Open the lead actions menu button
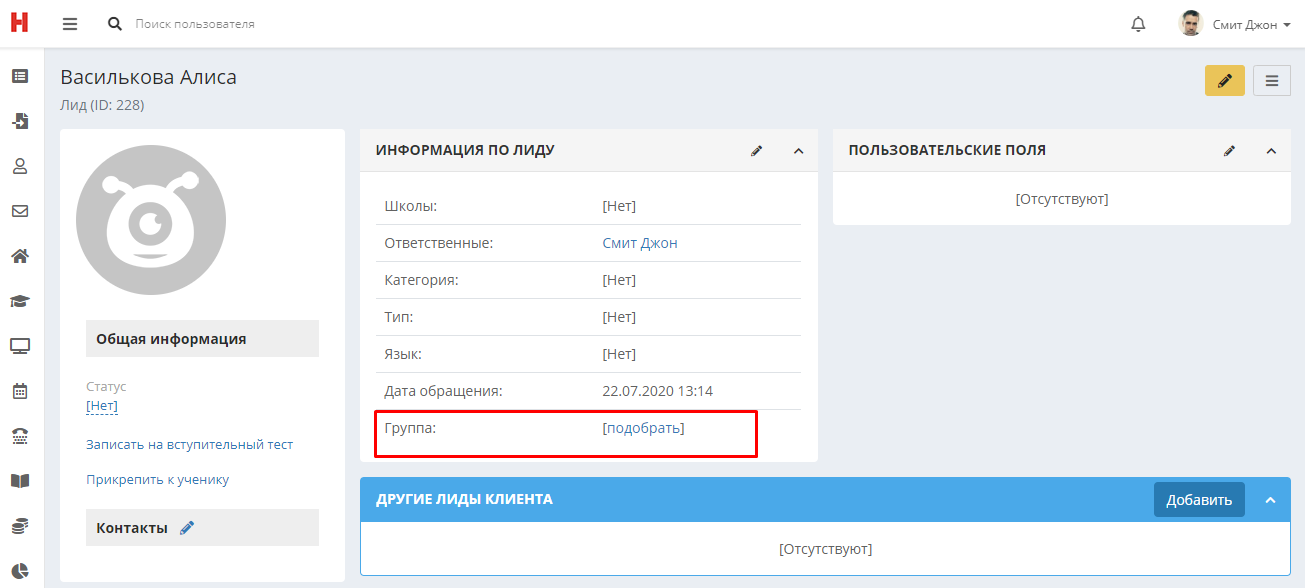 tap(1272, 81)
